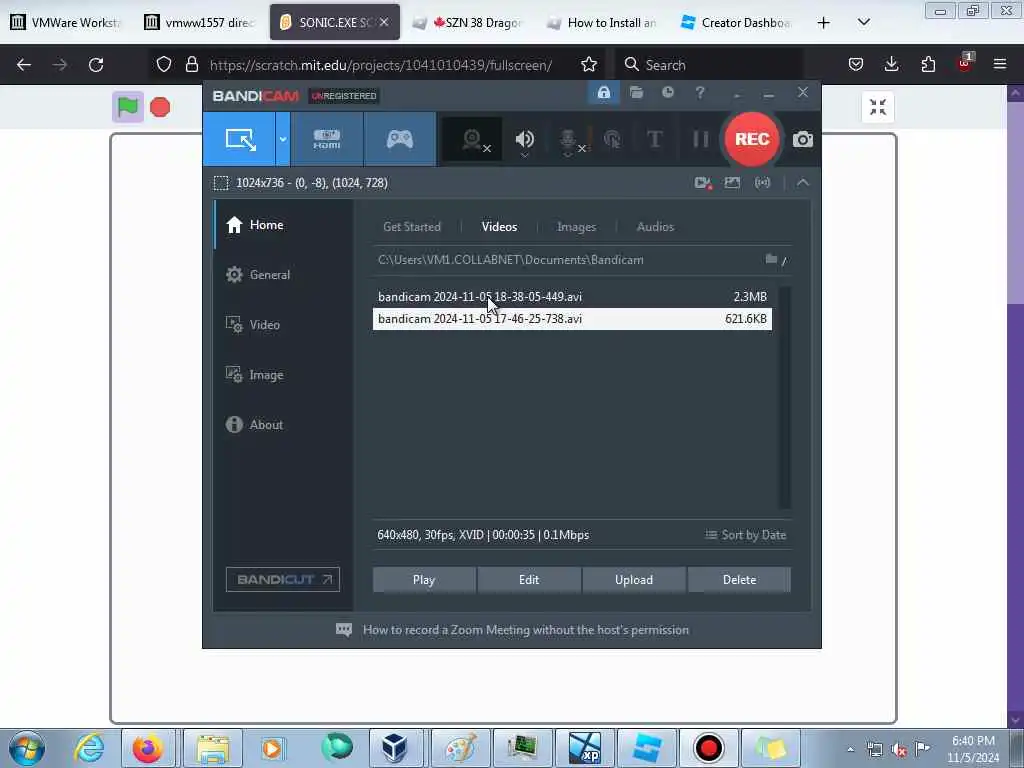The width and height of the screenshot is (1024, 768).
Task: Open scheduled recording clock icon
Action: tap(667, 93)
